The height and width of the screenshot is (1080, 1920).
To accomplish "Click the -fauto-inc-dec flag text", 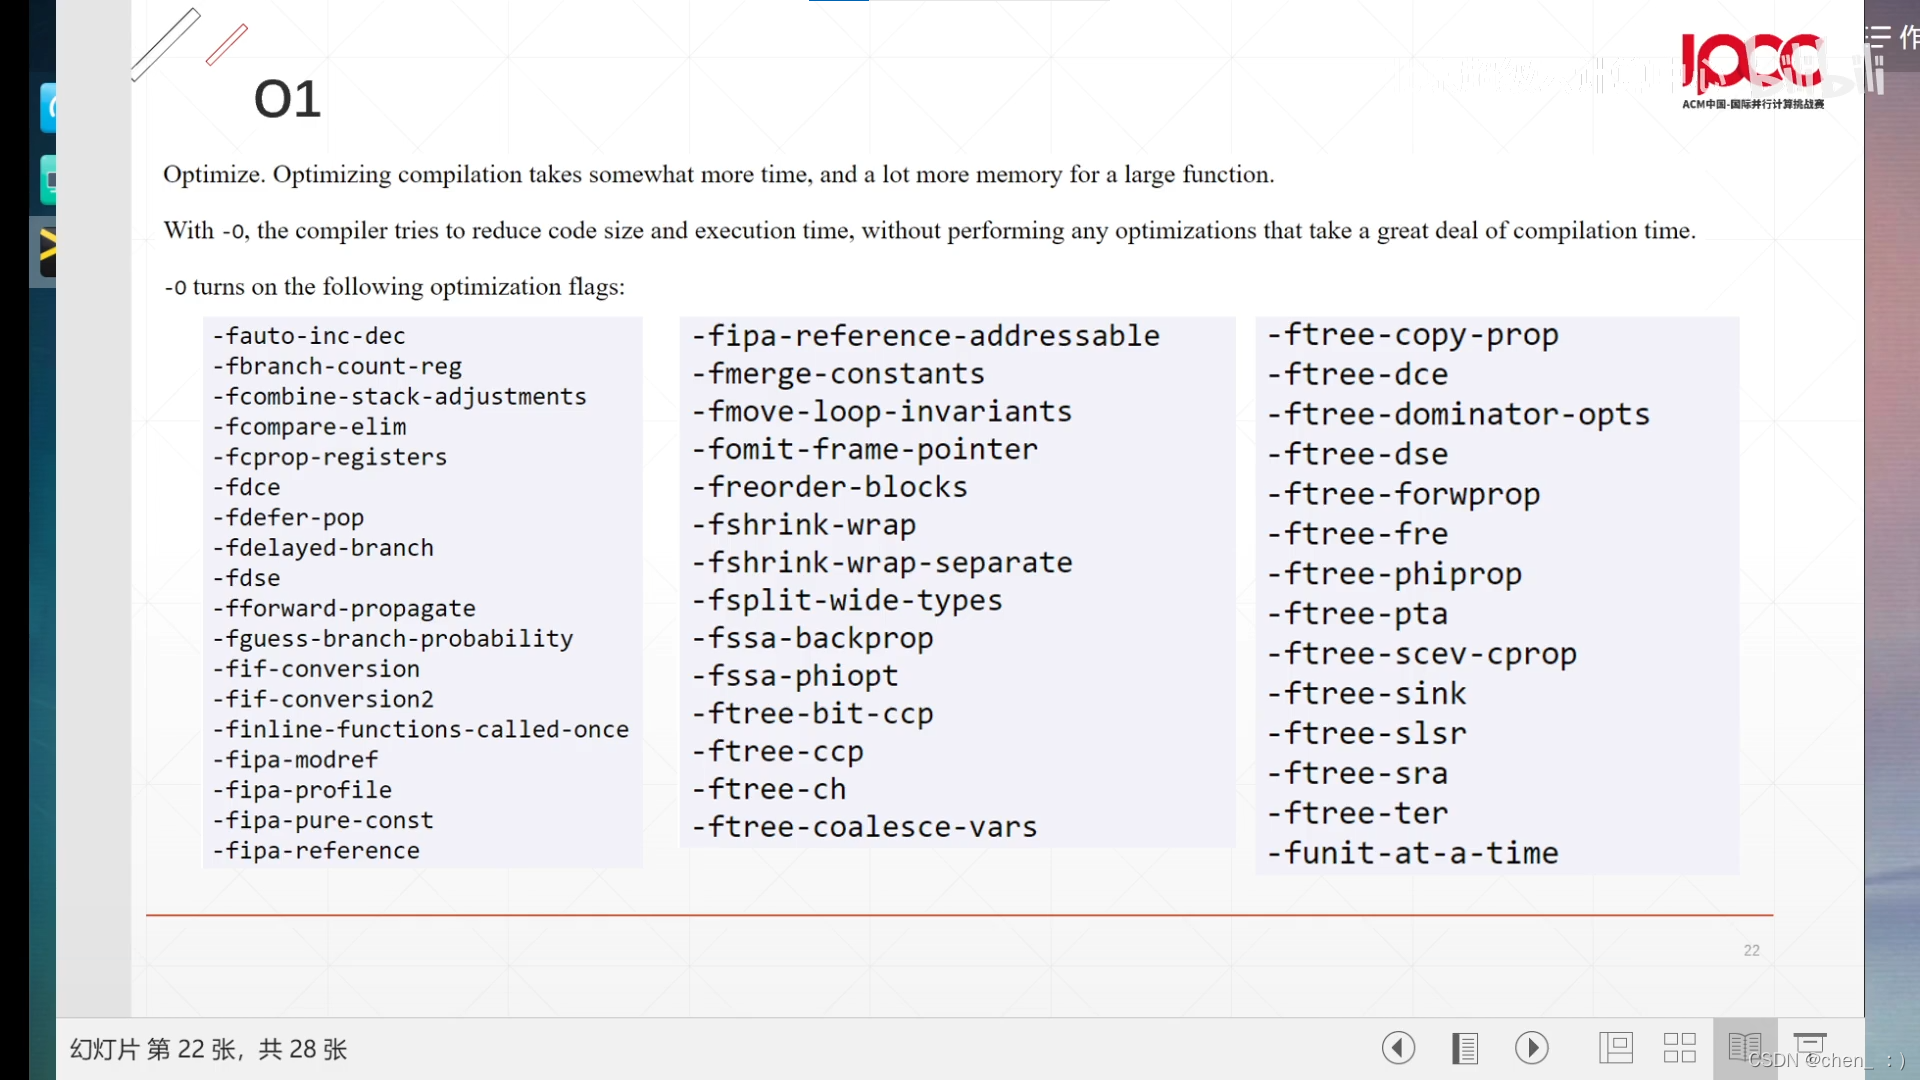I will point(308,336).
